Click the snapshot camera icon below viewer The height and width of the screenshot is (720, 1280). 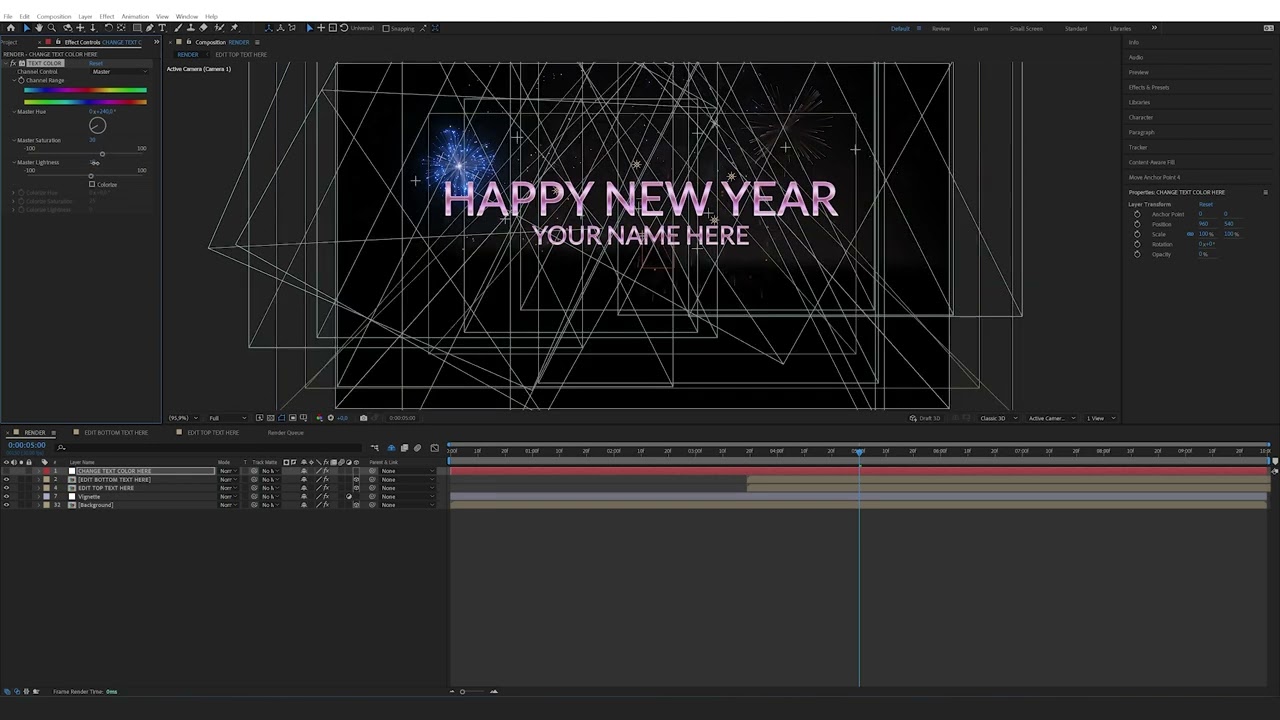(x=363, y=418)
